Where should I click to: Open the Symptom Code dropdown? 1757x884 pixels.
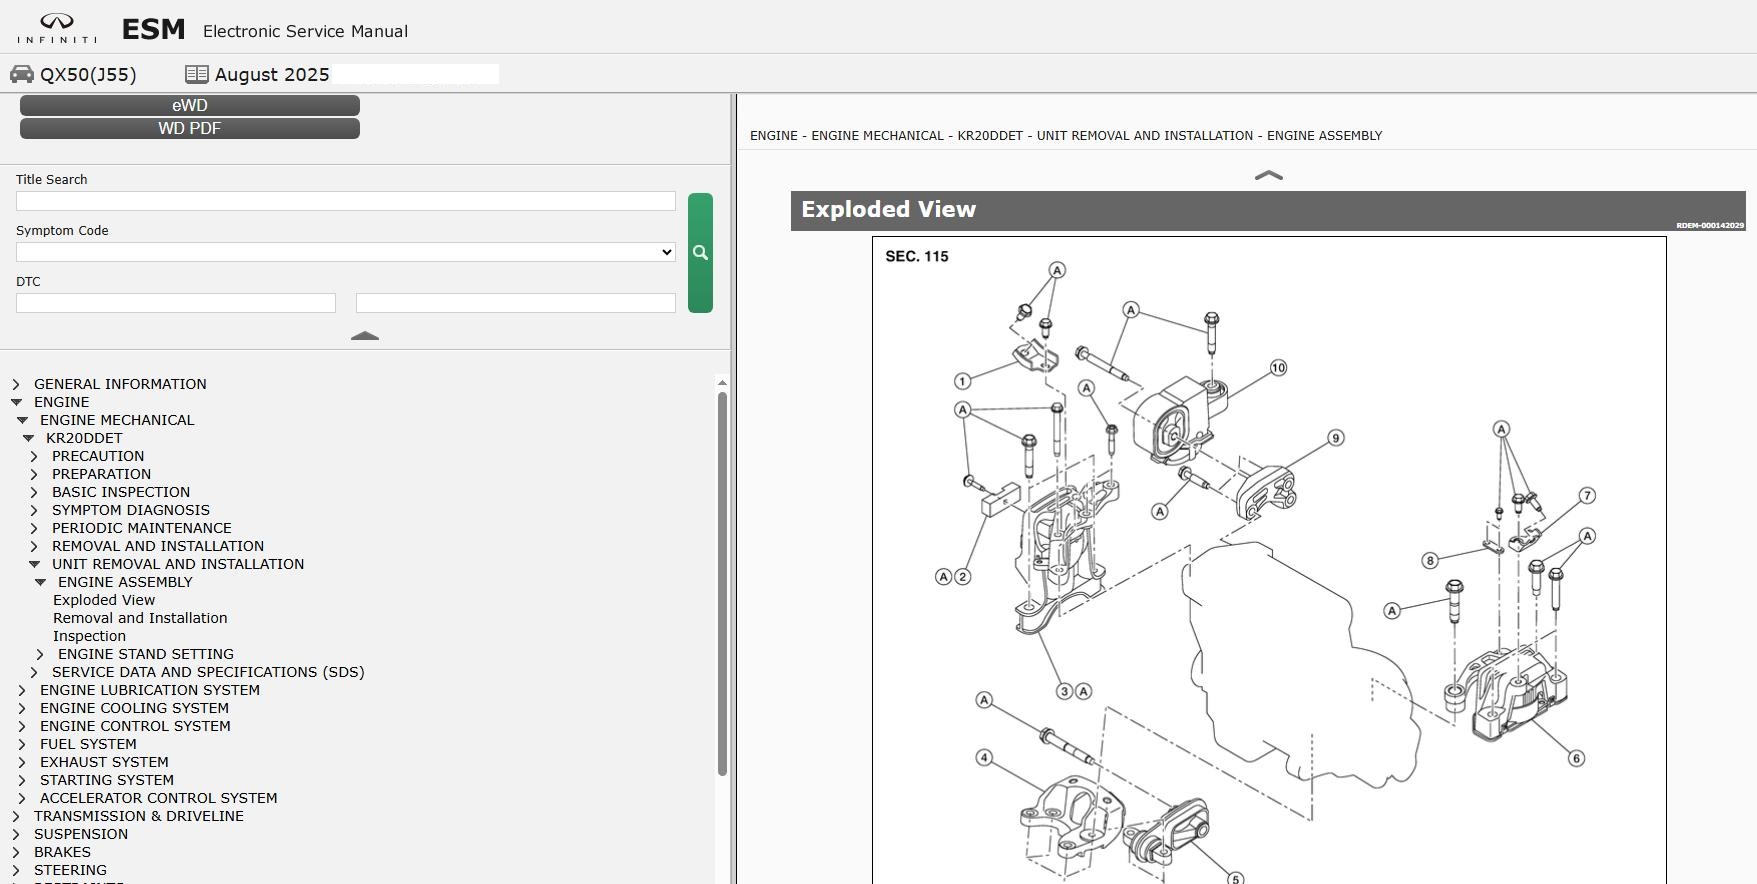(x=346, y=252)
